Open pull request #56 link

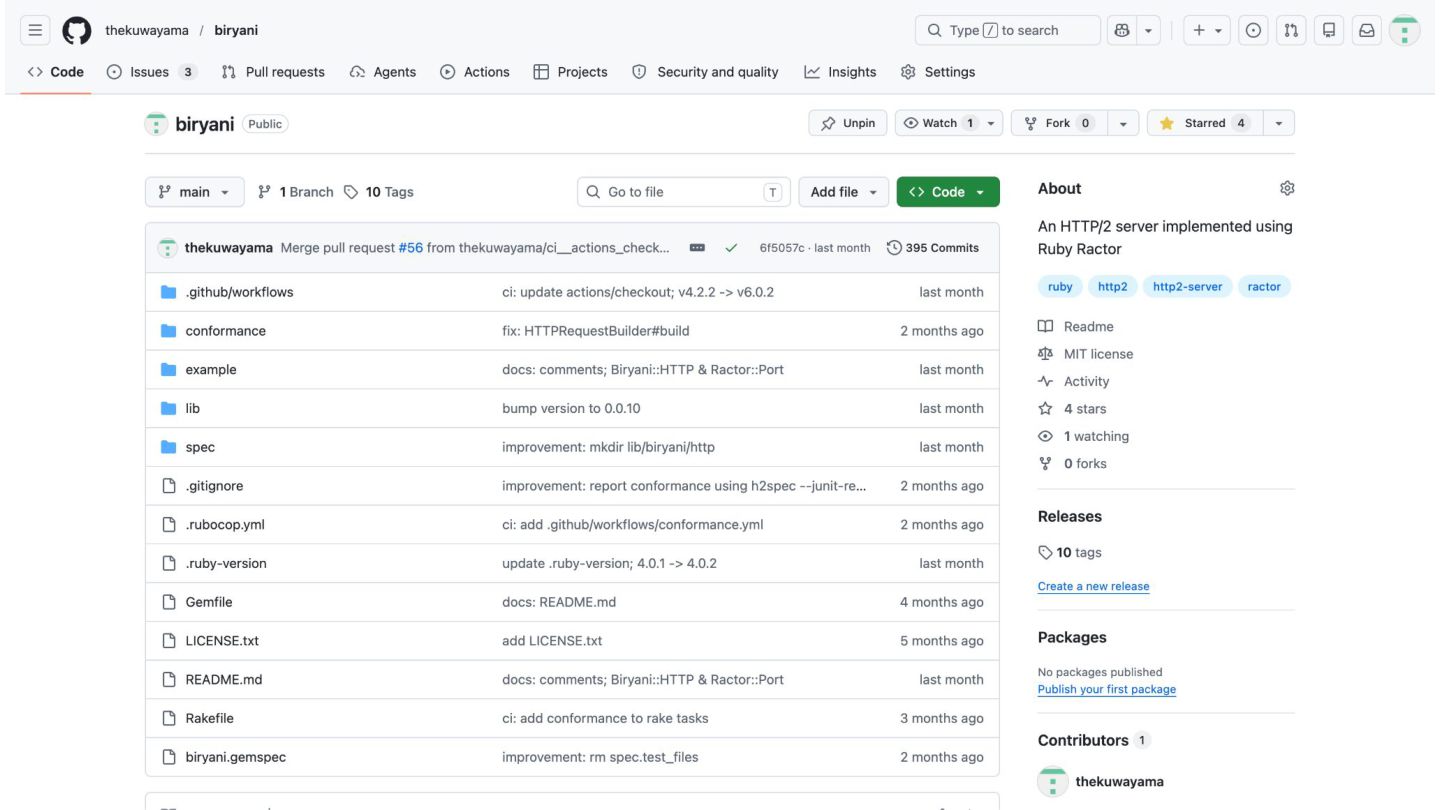coord(411,248)
